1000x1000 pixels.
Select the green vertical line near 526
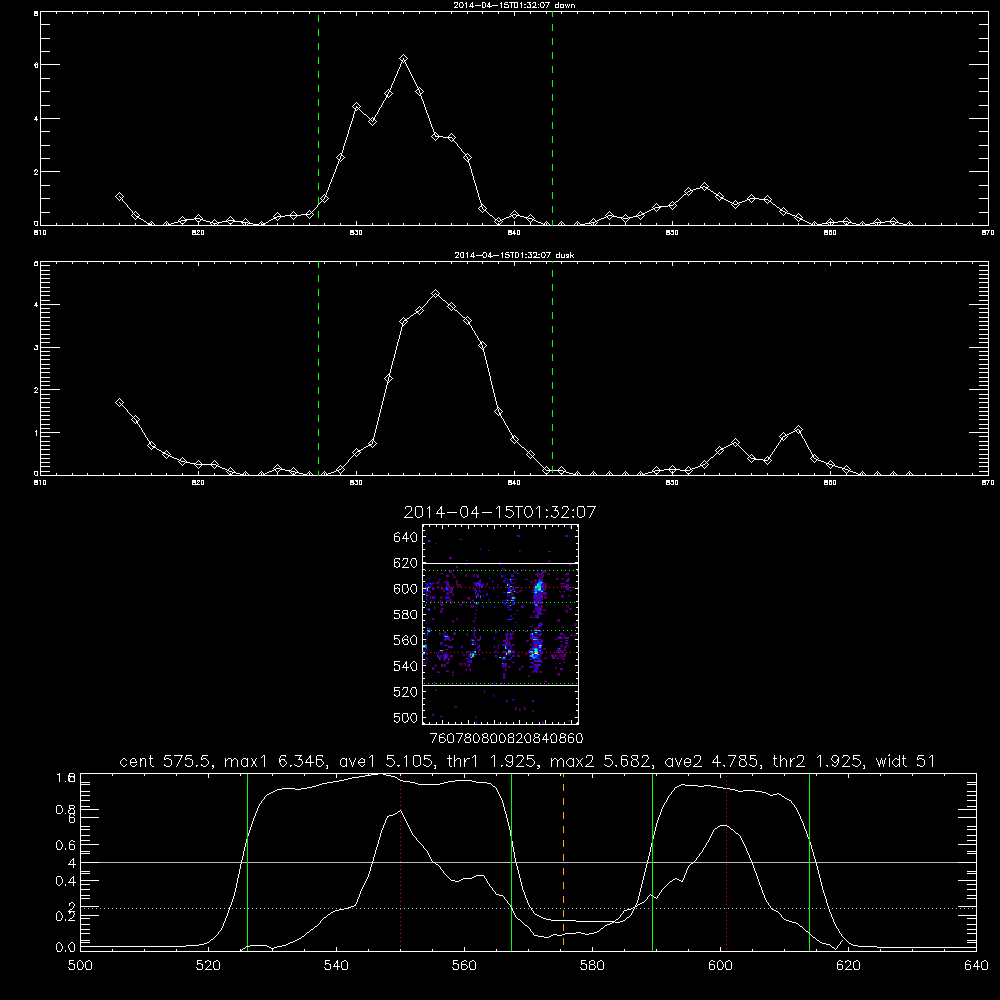point(247,861)
